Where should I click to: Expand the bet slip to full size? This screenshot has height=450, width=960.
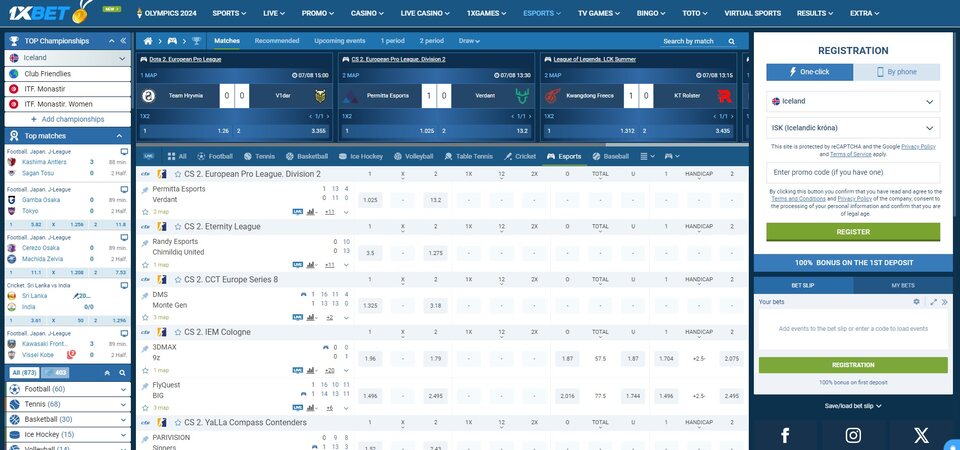[x=934, y=302]
